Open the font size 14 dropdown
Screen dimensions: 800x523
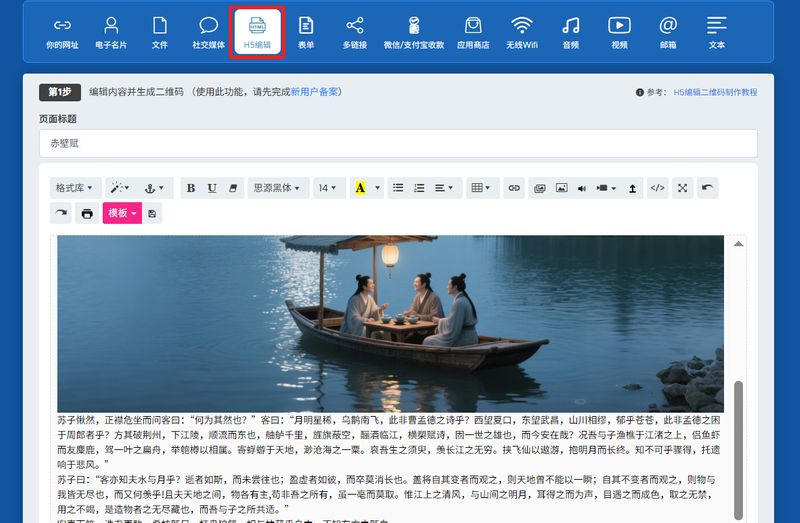pos(329,188)
